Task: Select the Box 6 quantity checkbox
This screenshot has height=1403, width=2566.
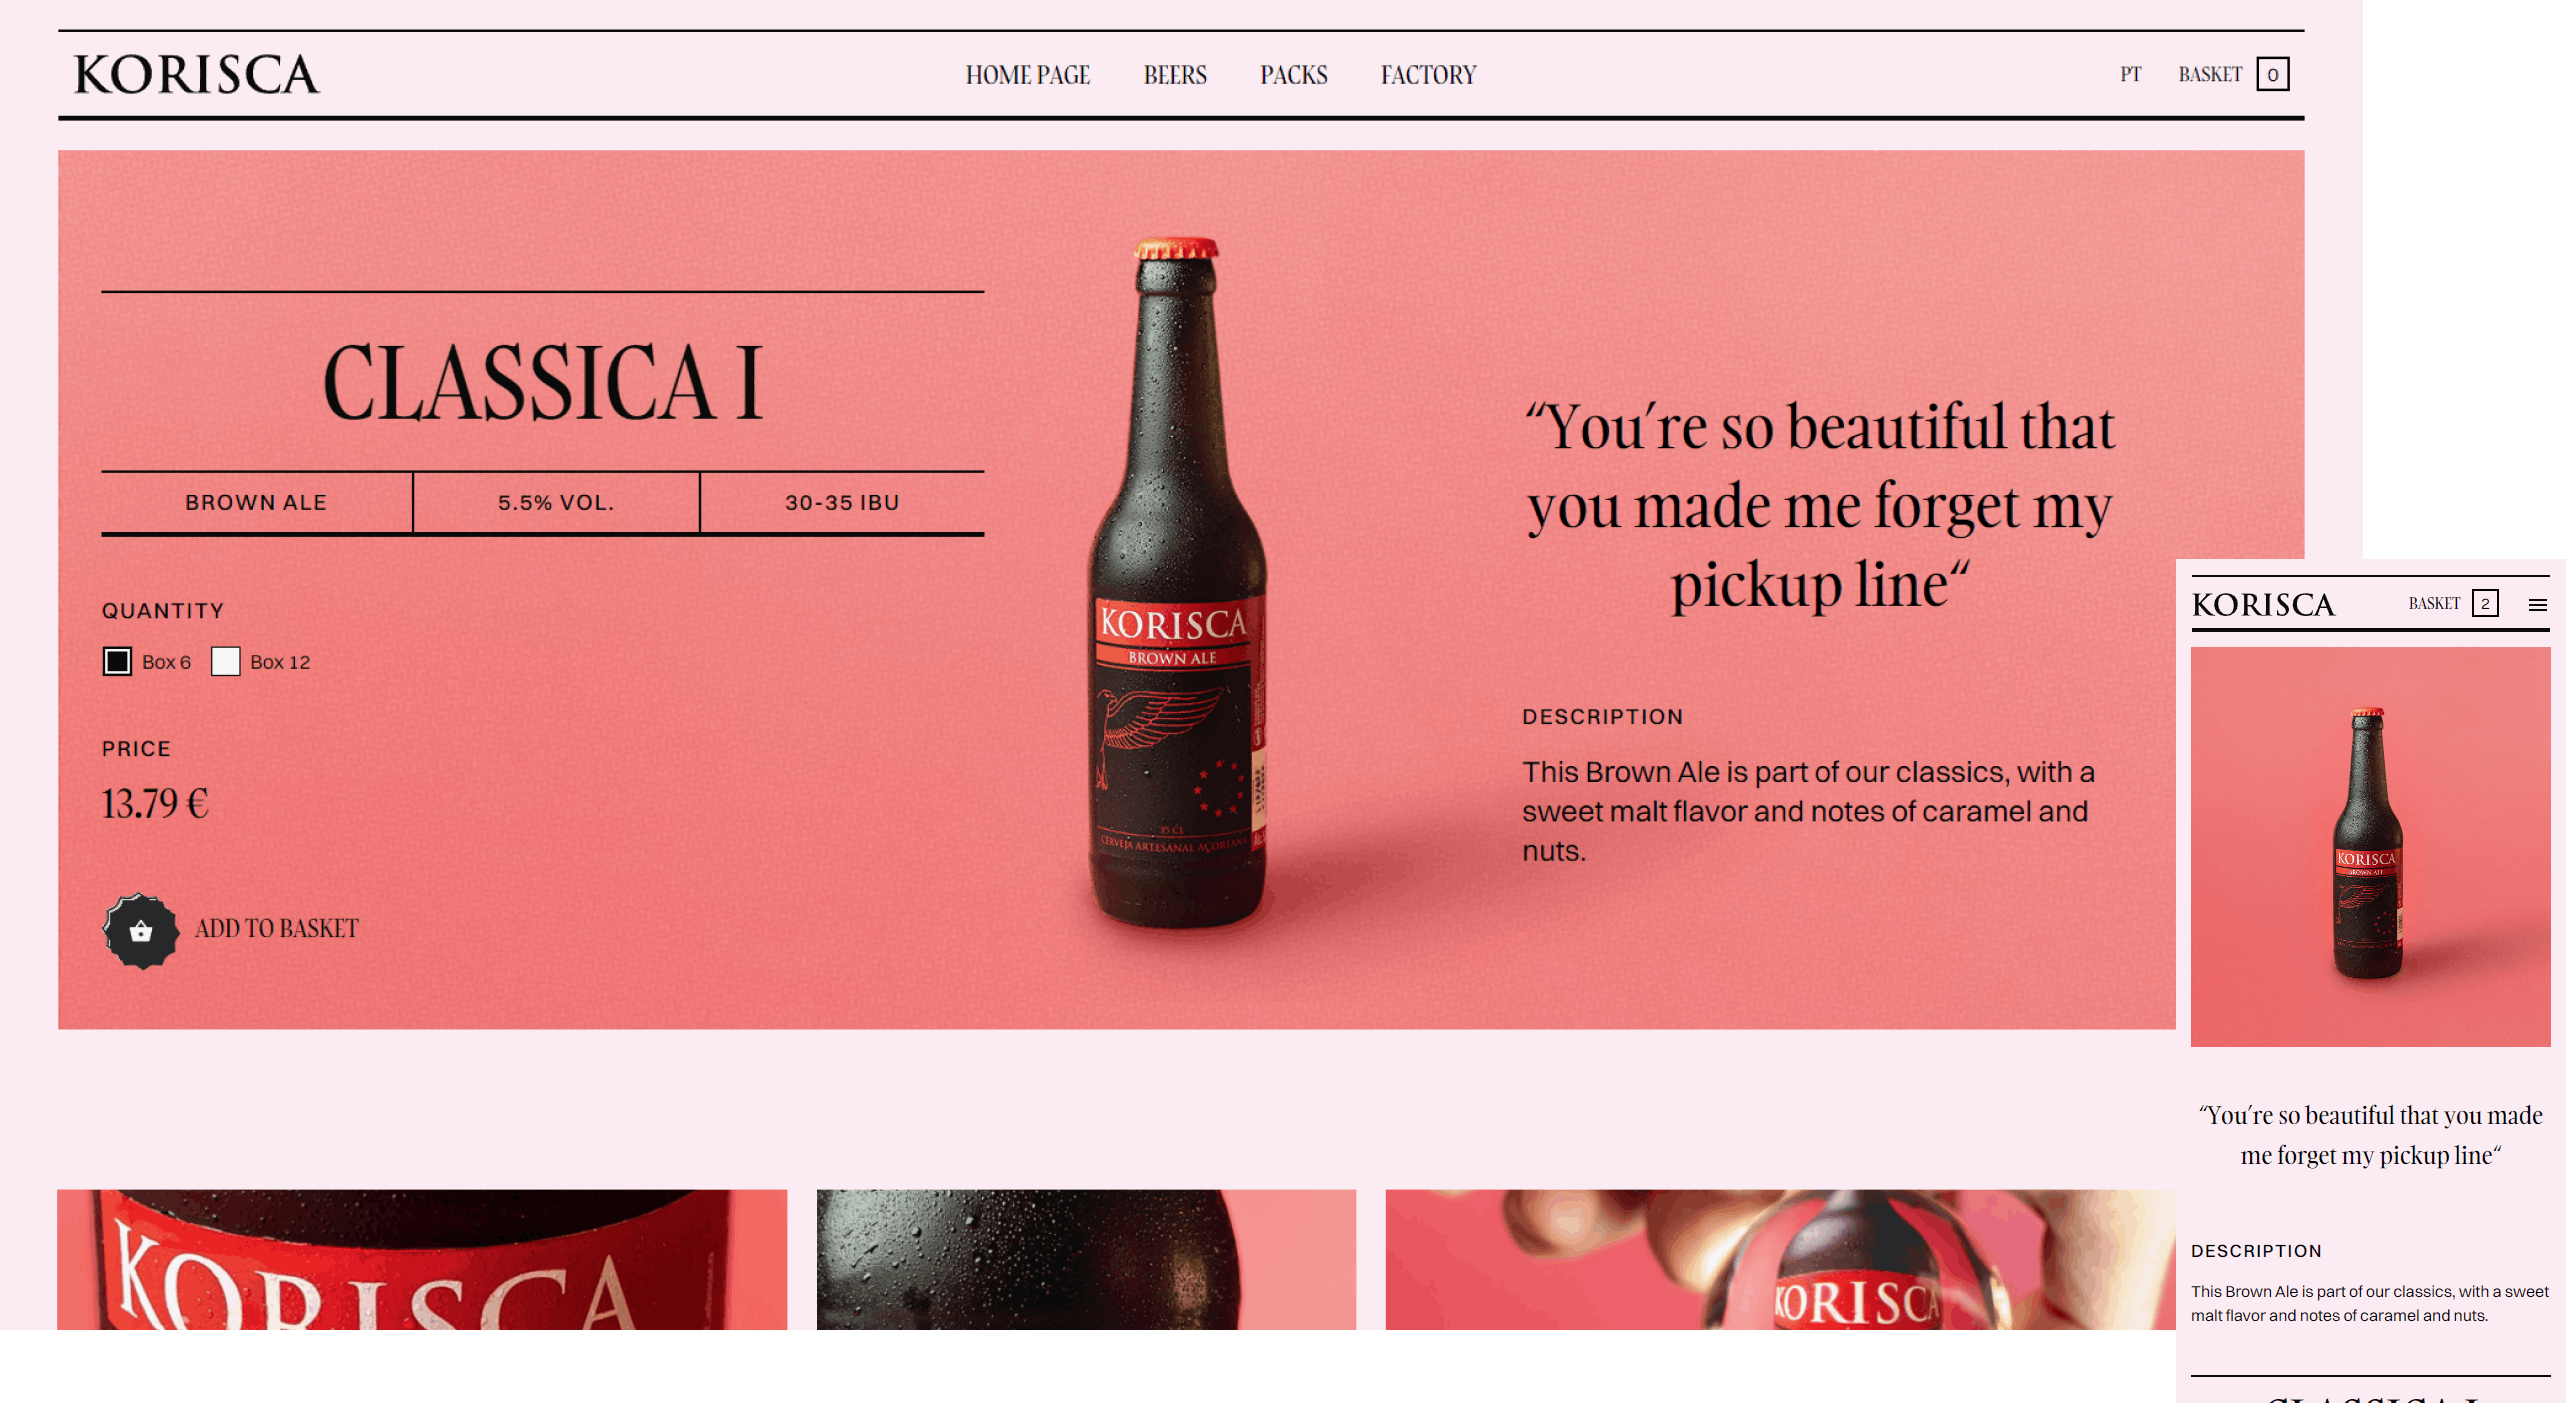Action: 117,661
